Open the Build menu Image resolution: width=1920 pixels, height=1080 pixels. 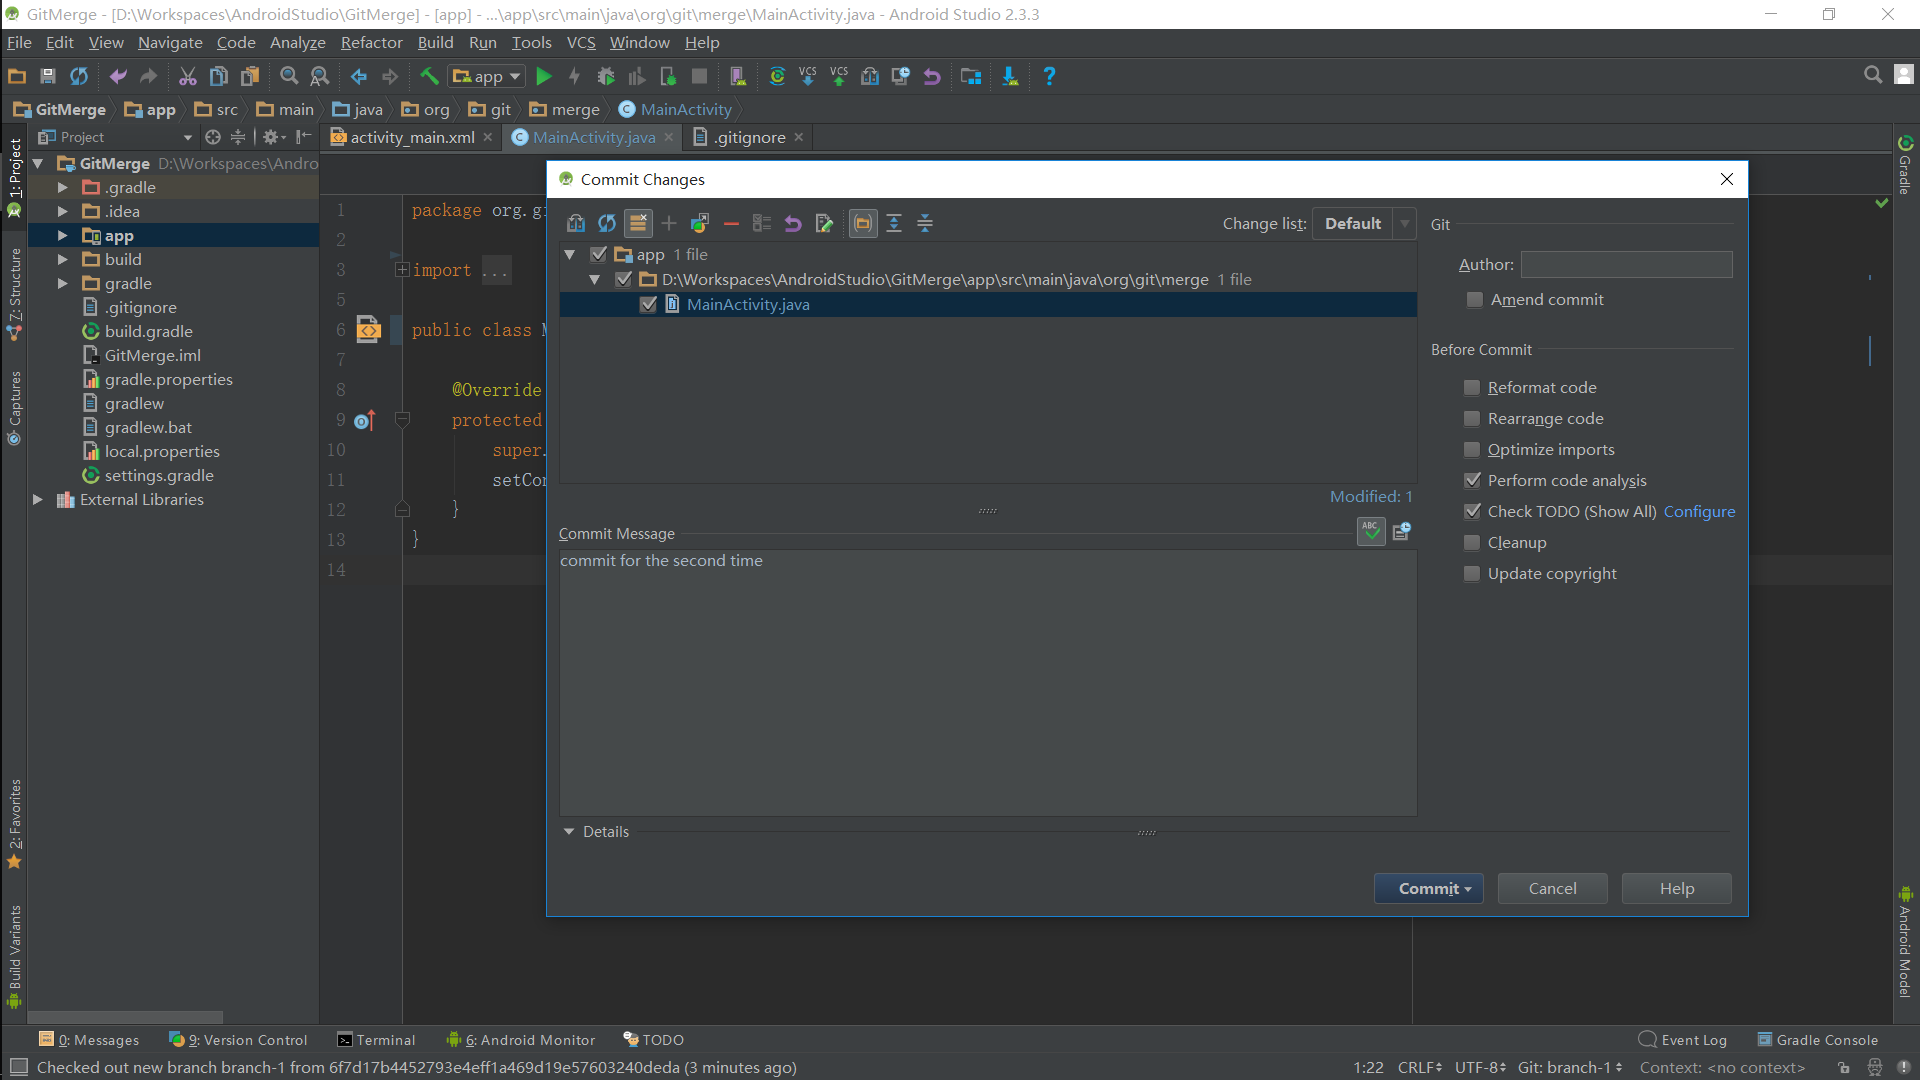point(435,42)
